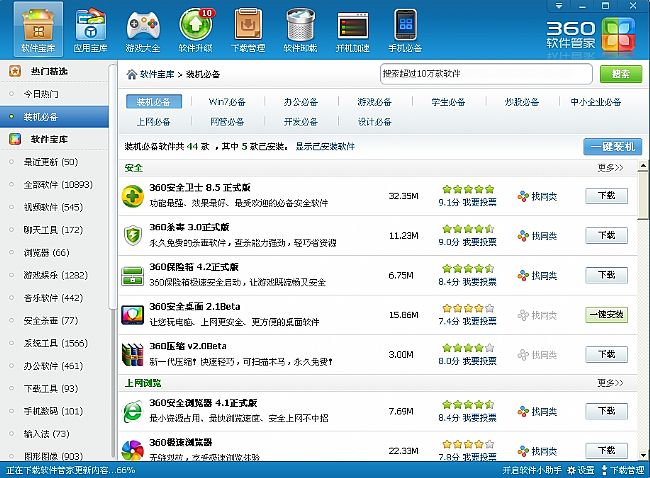Image resolution: width=650 pixels, height=478 pixels.
Task: Select the Win7必备 tab
Action: pyautogui.click(x=227, y=102)
